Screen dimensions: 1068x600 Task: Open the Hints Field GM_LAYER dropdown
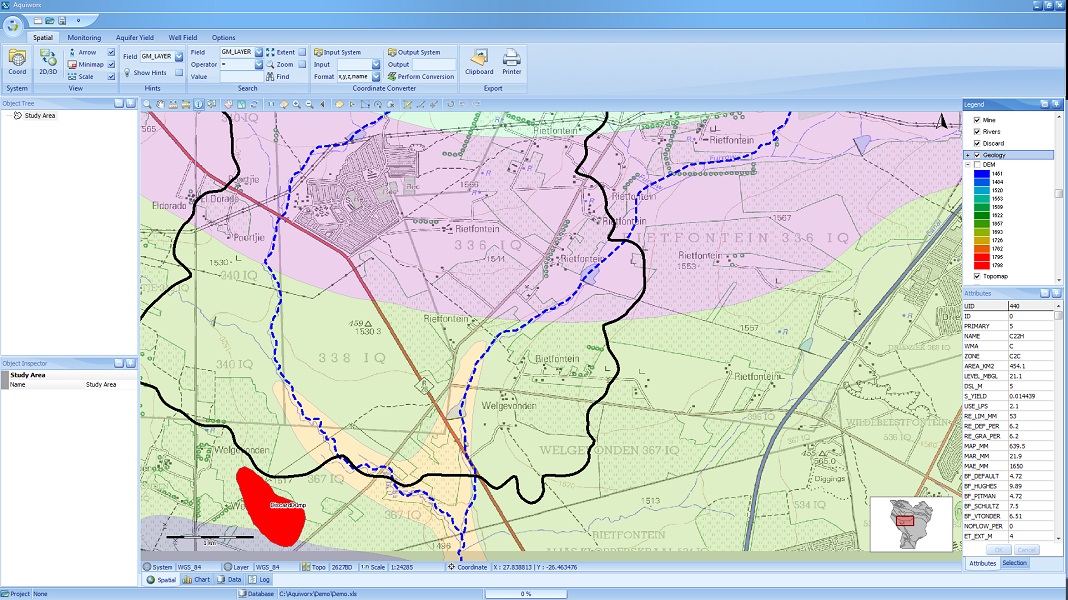tap(179, 56)
